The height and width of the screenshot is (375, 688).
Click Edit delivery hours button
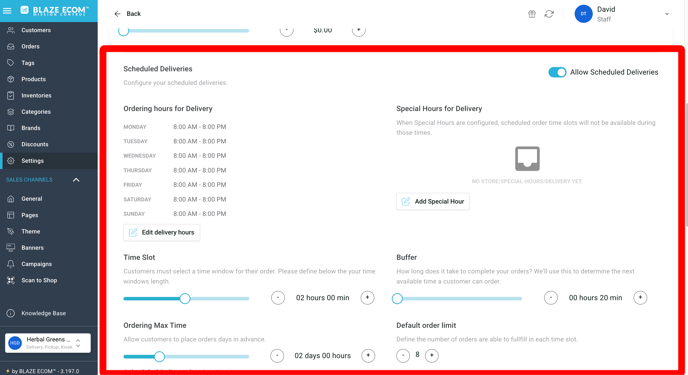pyautogui.click(x=161, y=232)
